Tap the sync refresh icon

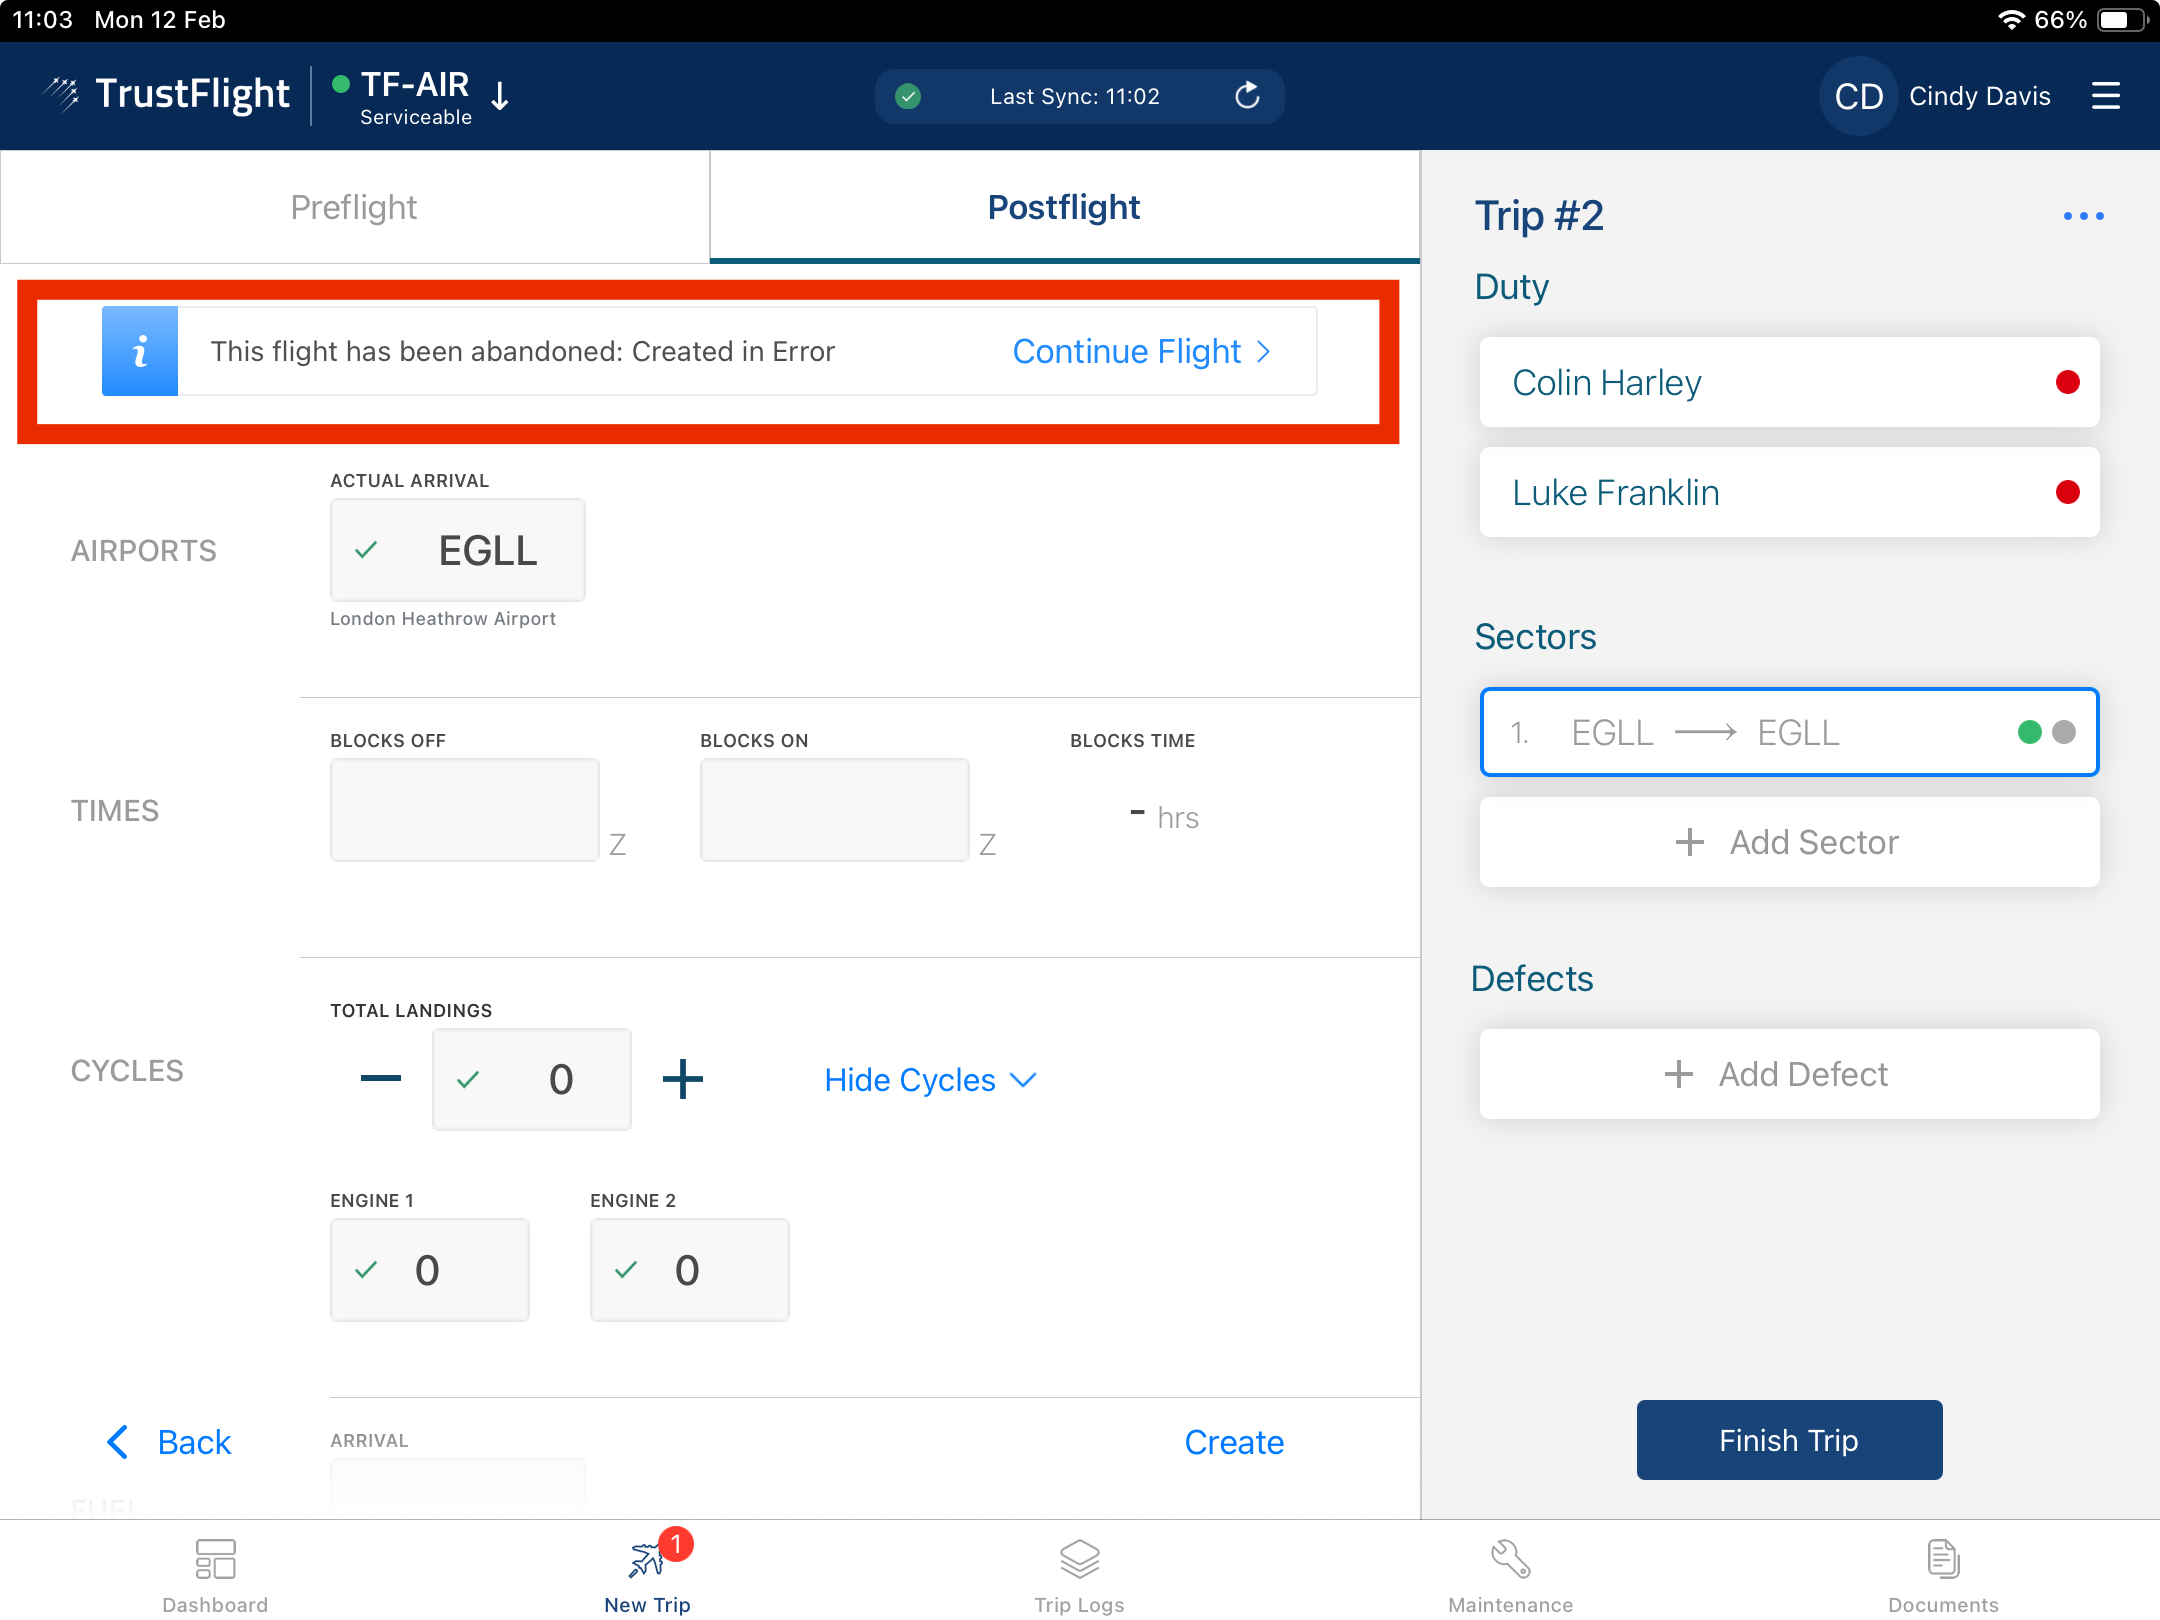click(1246, 96)
